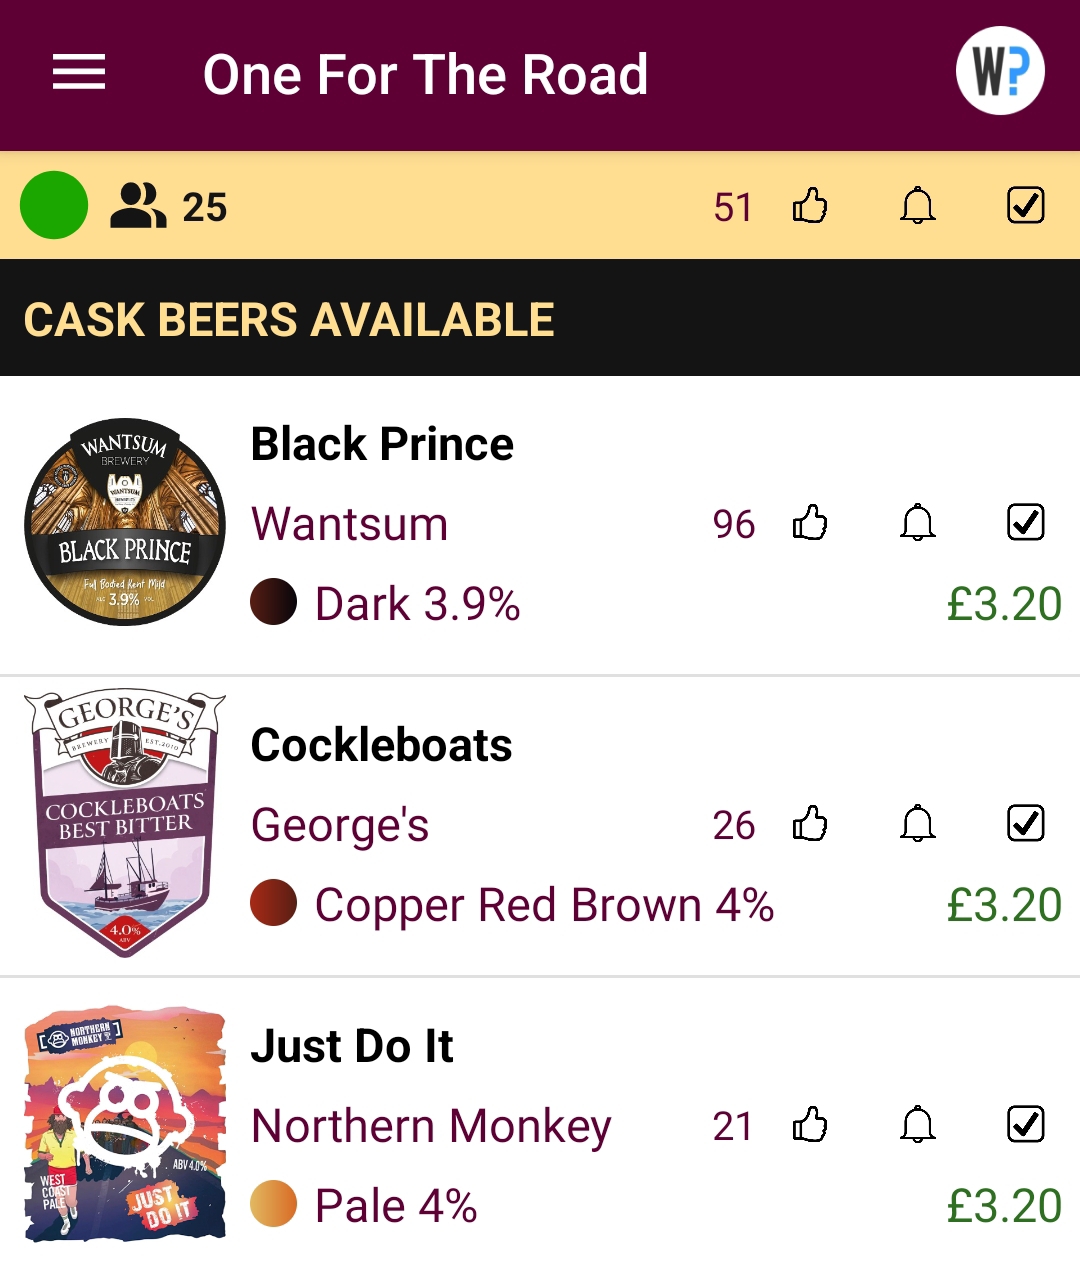Toggle the pub's check-in checkbox
Image resolution: width=1080 pixels, height=1261 pixels.
1025,206
